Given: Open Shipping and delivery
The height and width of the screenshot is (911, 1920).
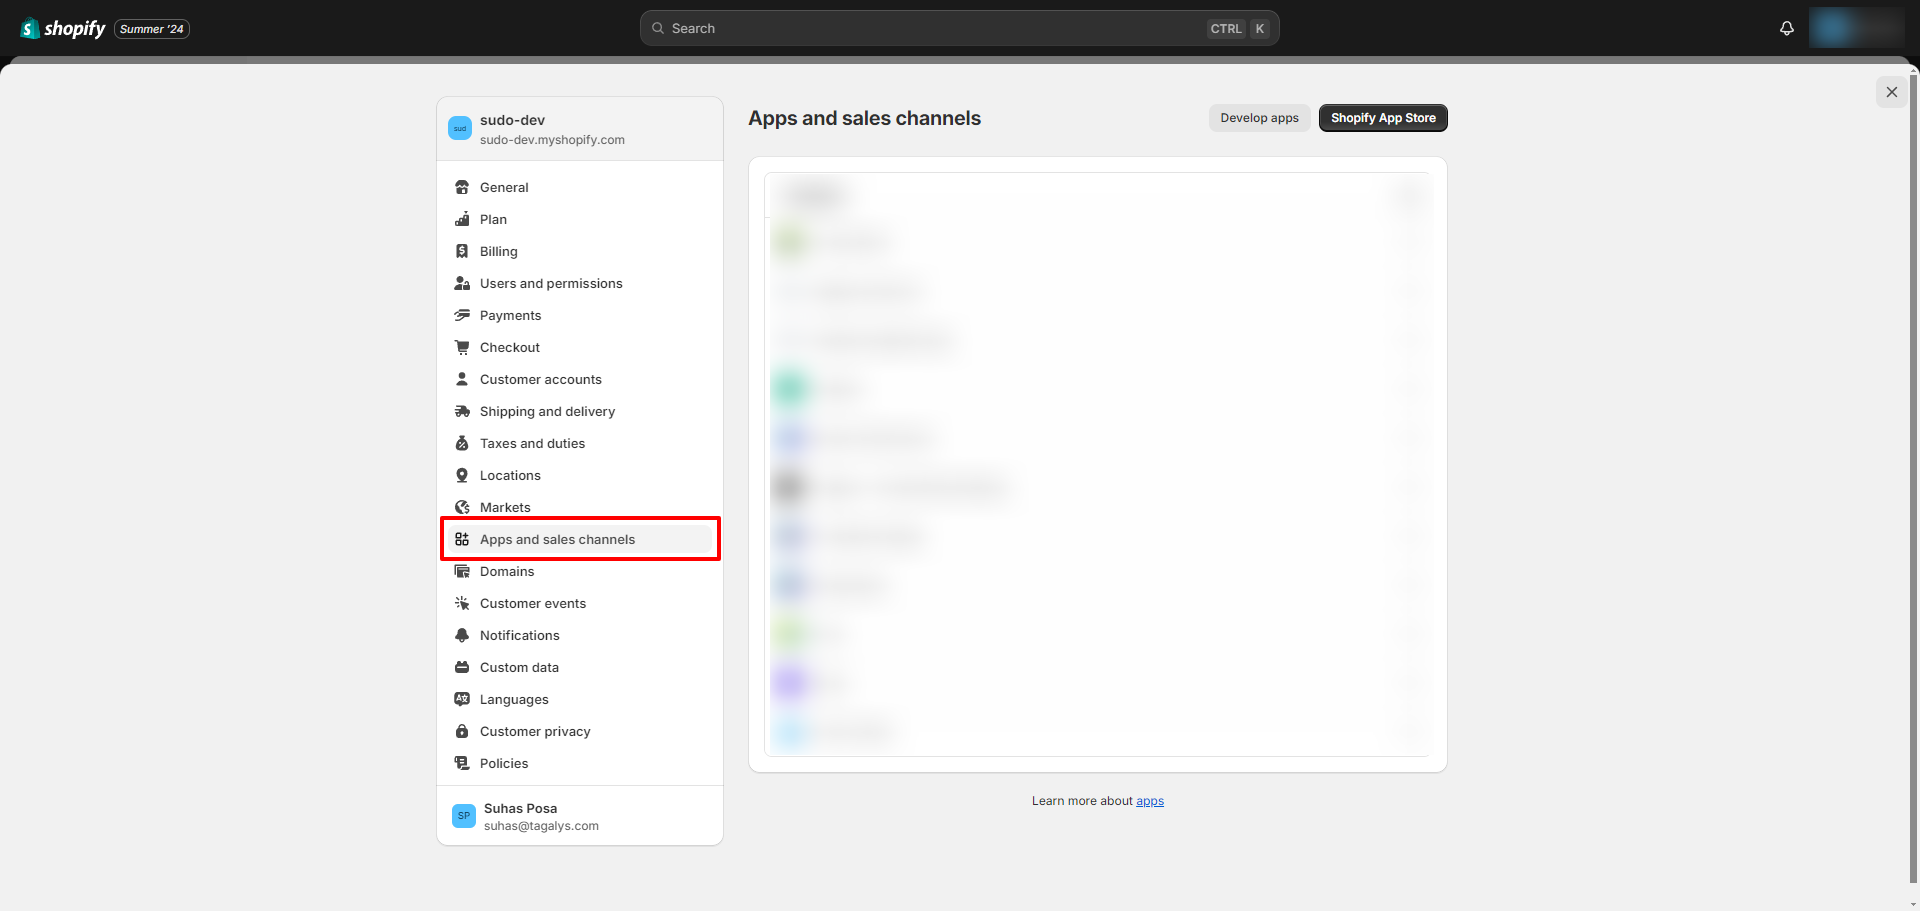Looking at the screenshot, I should 580,411.
